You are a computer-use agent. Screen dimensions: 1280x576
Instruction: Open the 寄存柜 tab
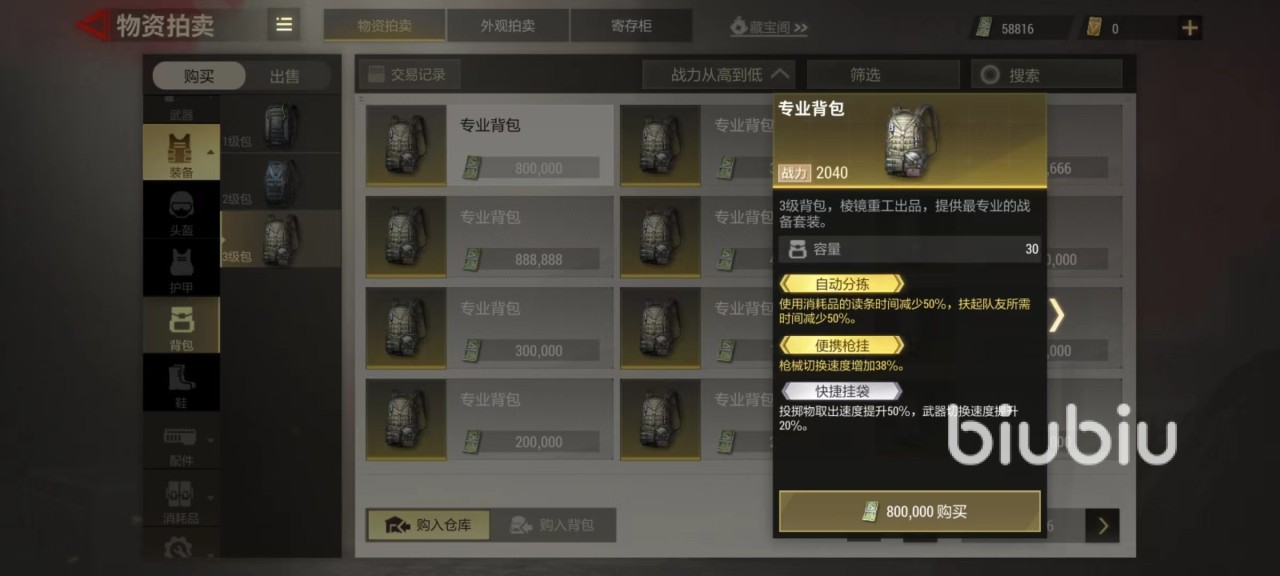631,25
